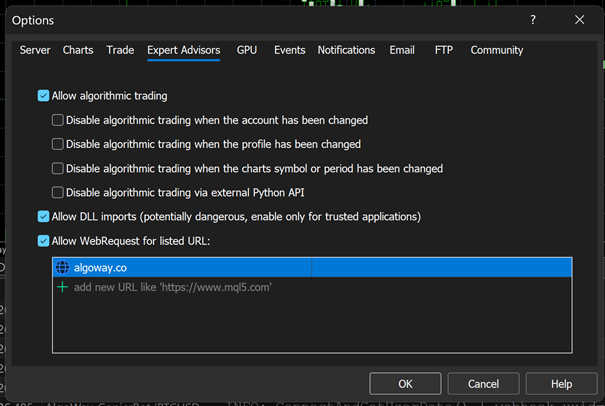
Task: Switch to the Charts tab
Action: (78, 50)
